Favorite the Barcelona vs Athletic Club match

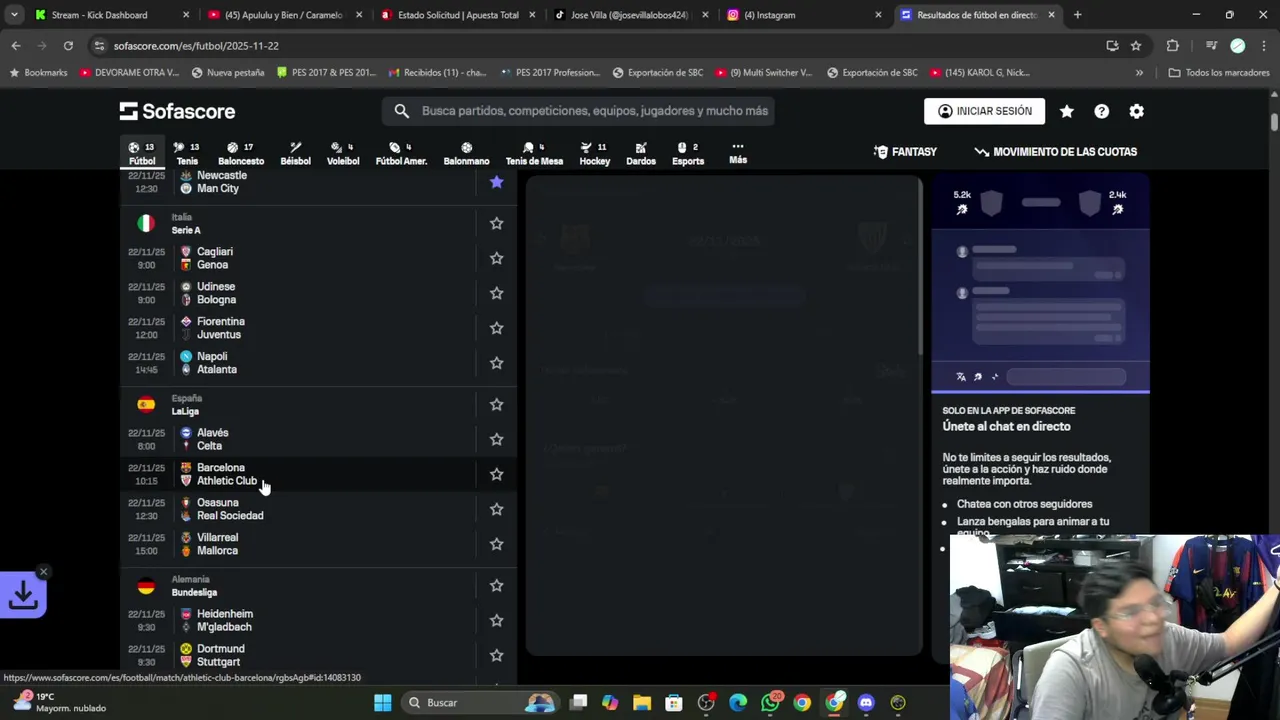point(496,474)
